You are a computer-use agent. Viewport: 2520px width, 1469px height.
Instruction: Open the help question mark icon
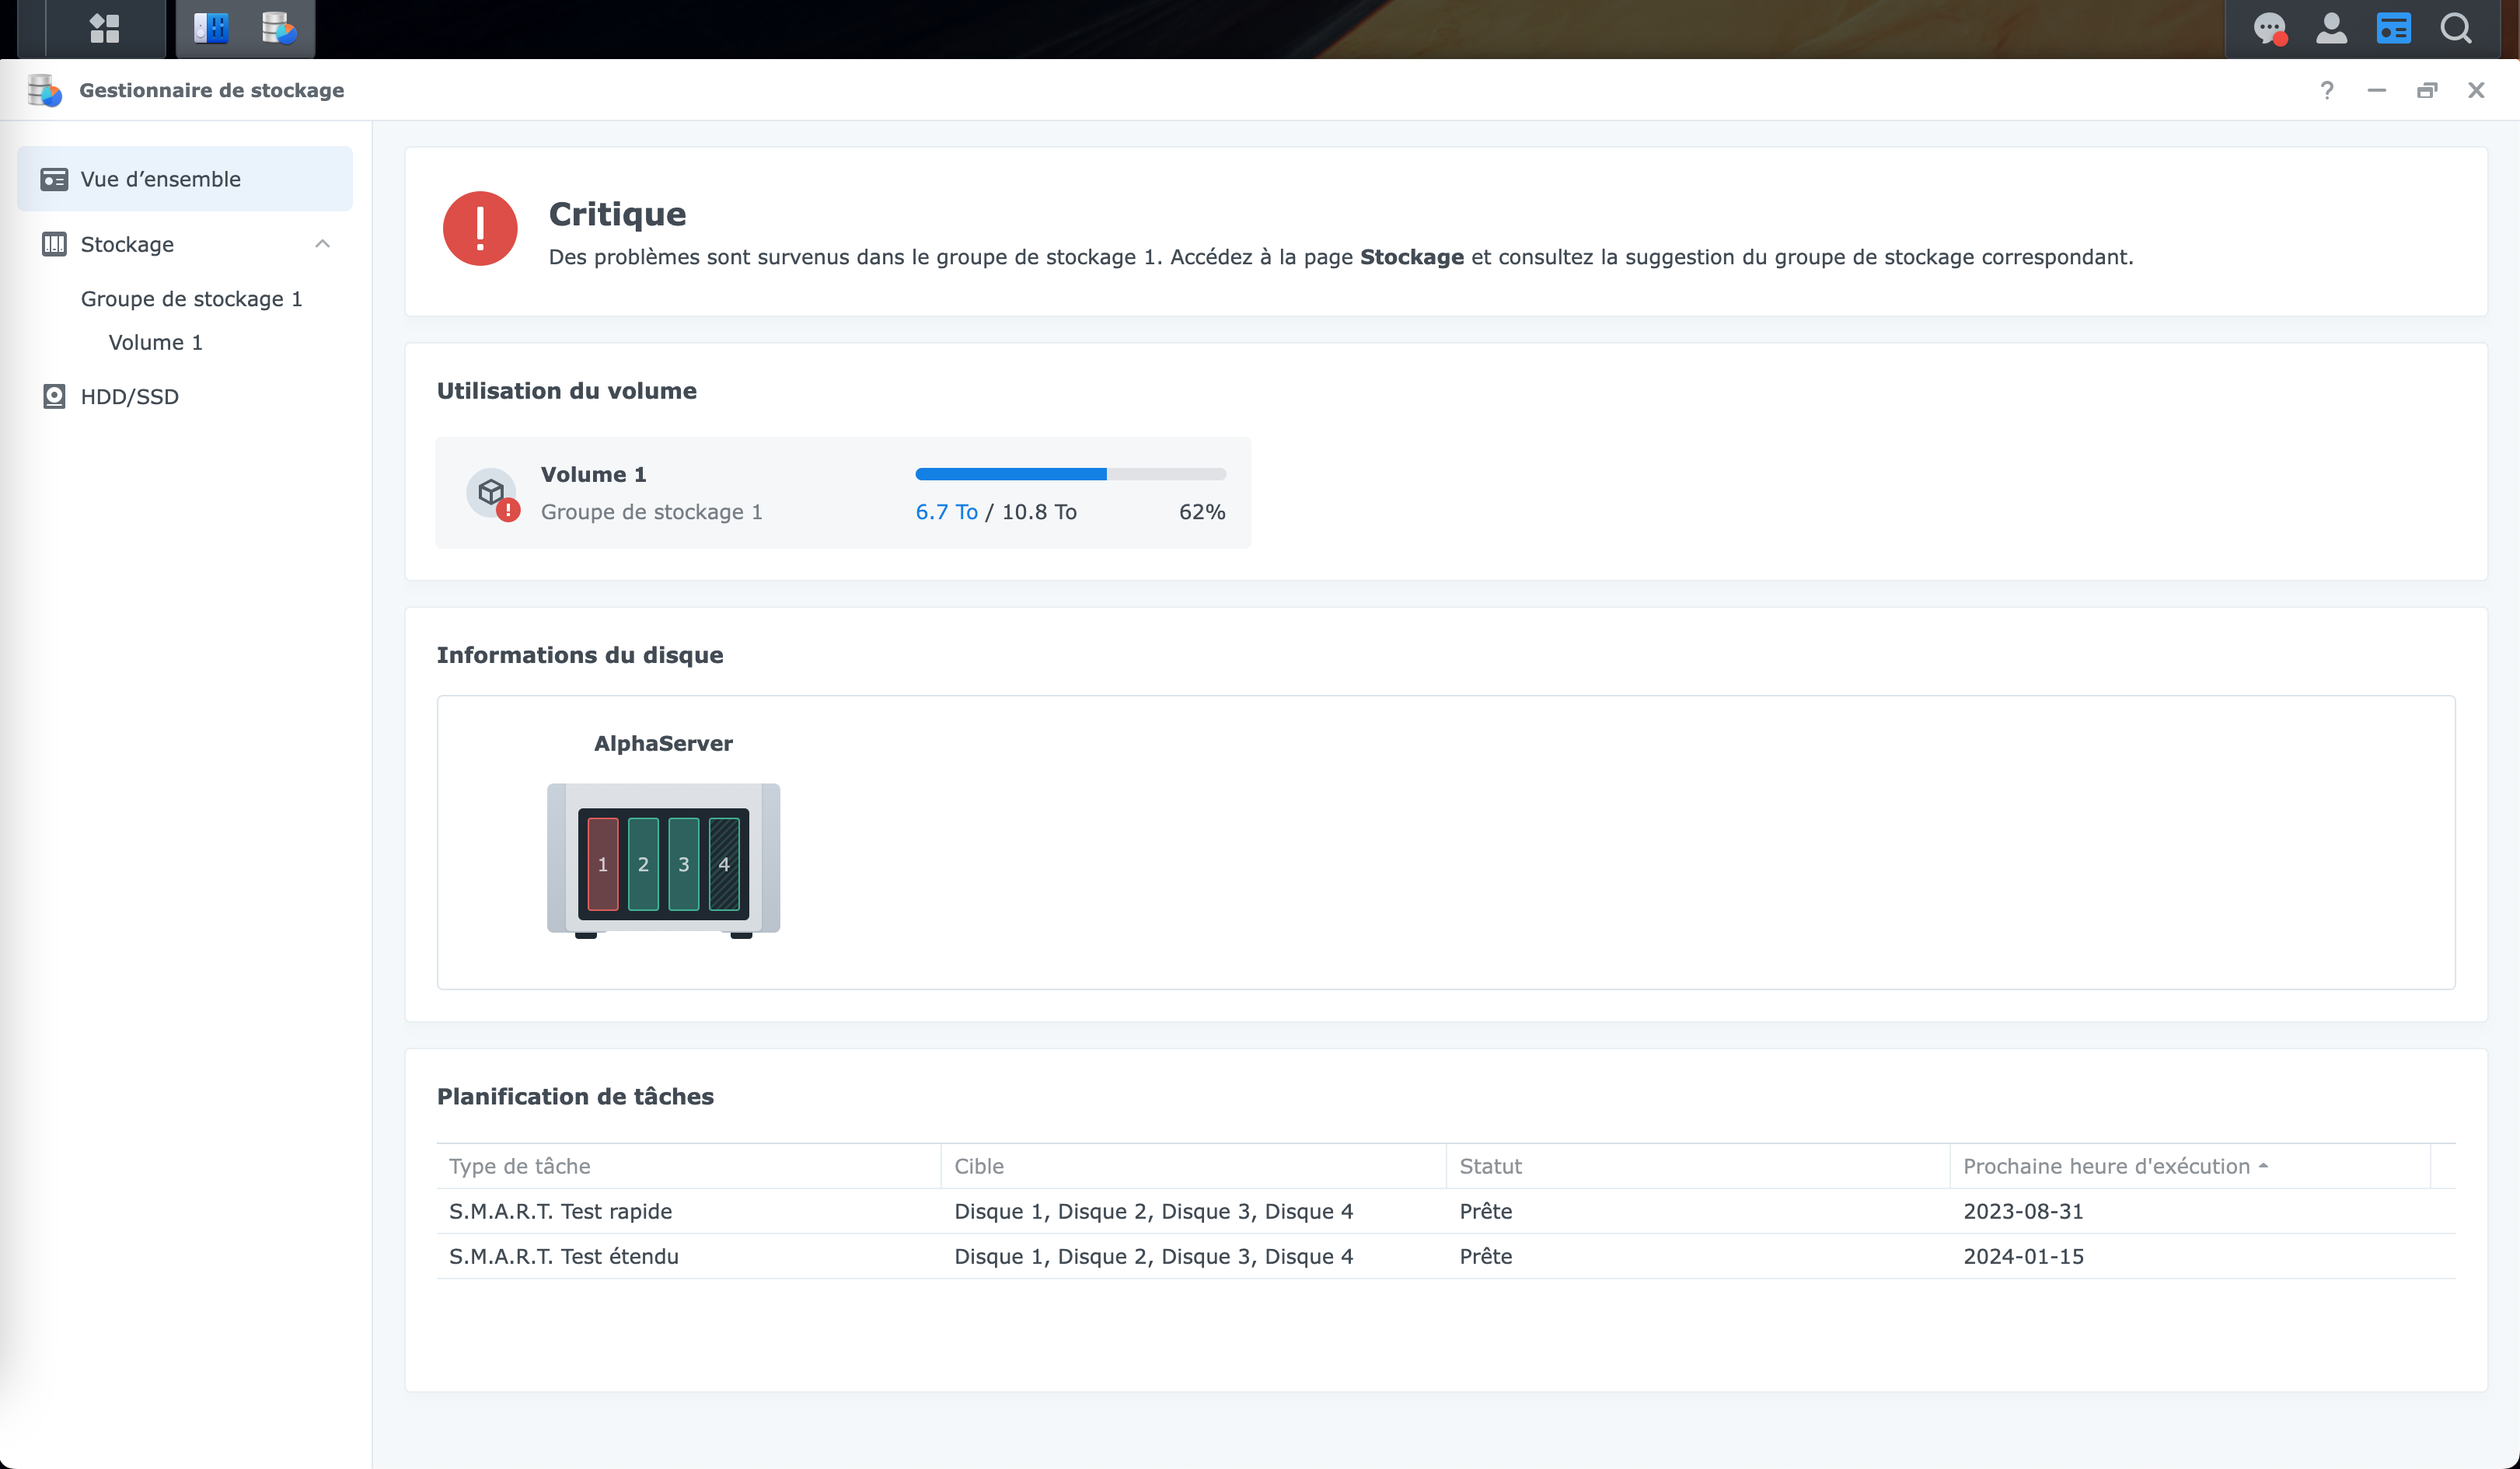[x=2327, y=90]
